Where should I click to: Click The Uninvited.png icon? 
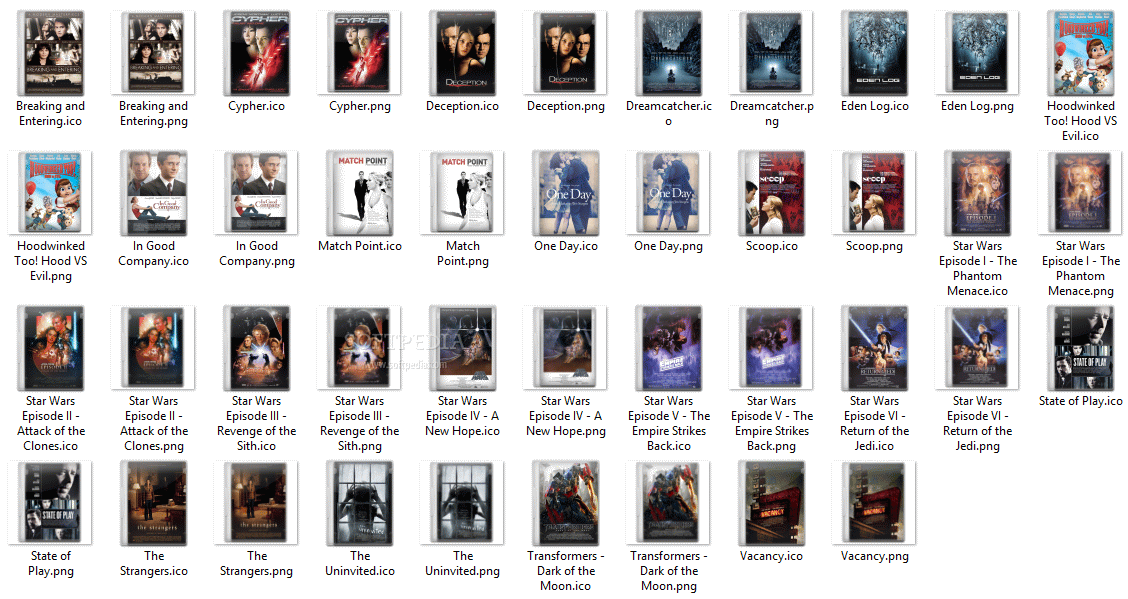pyautogui.click(x=463, y=503)
